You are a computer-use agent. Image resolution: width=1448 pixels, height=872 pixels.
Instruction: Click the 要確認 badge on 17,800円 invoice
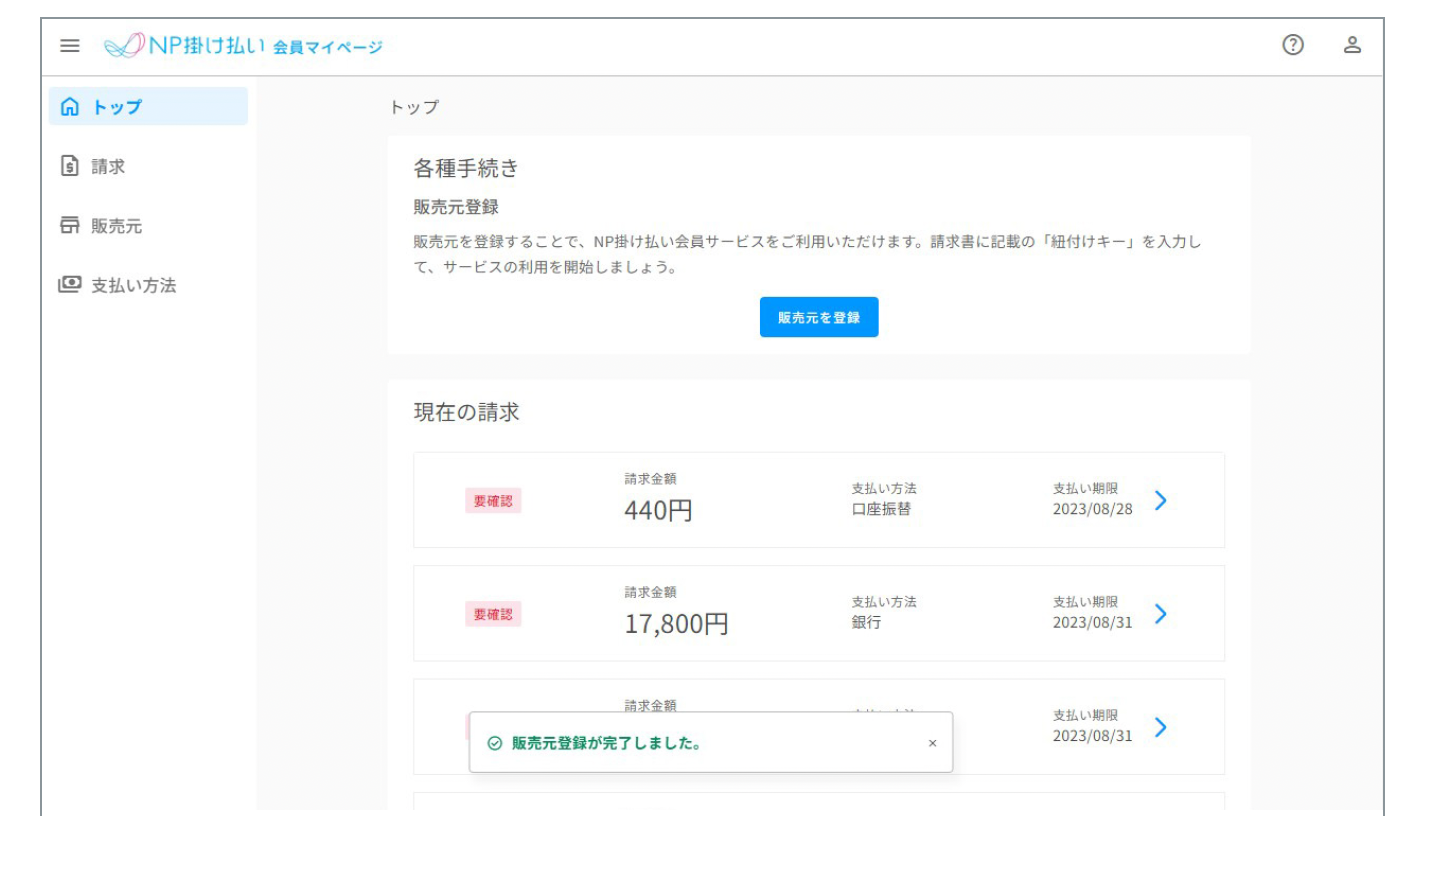click(x=493, y=614)
